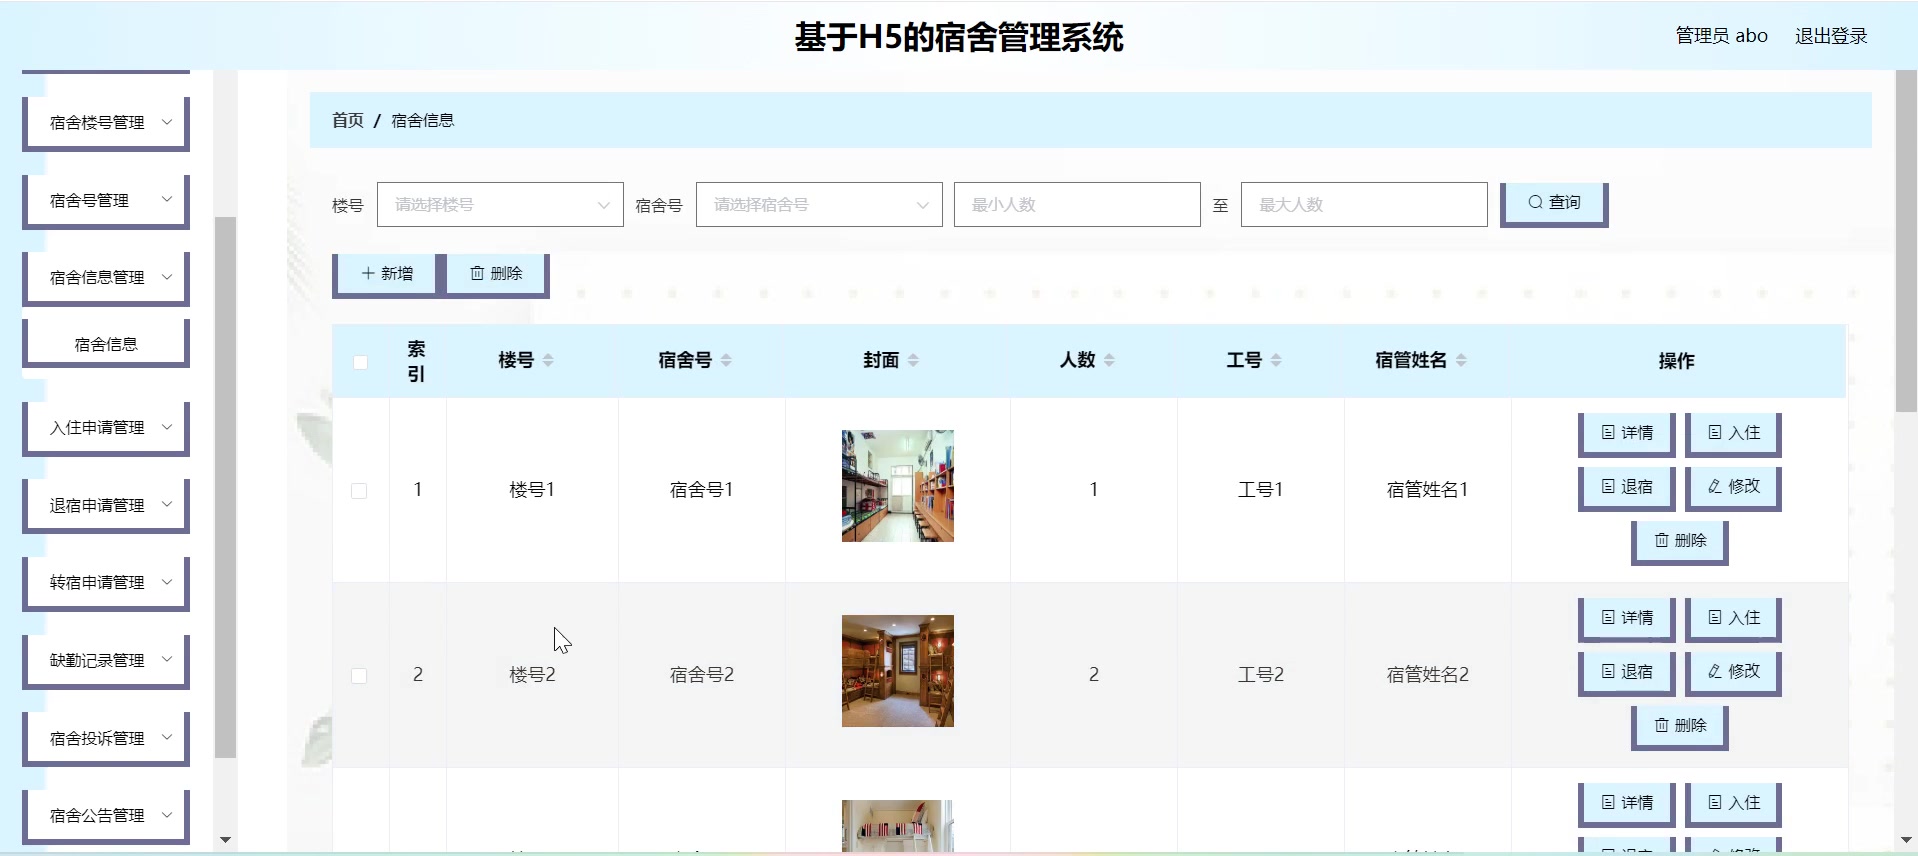
Task: Click the system title 基于H5的宿舍管理系统
Action: (959, 37)
